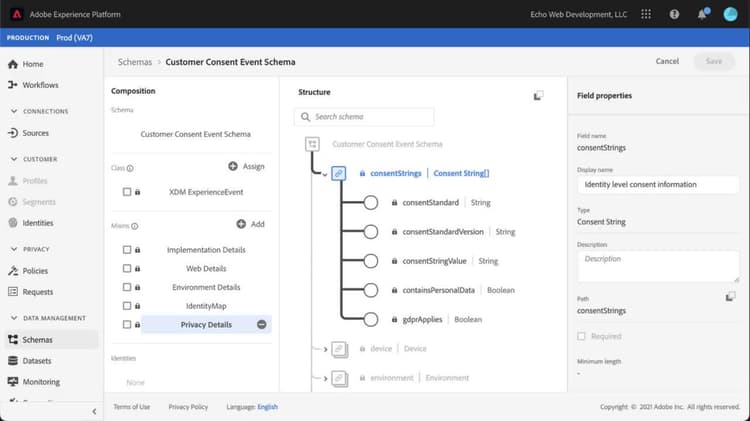Remove Privacy Details mixin minus icon
Screen dimensions: 750x421
(262, 324)
